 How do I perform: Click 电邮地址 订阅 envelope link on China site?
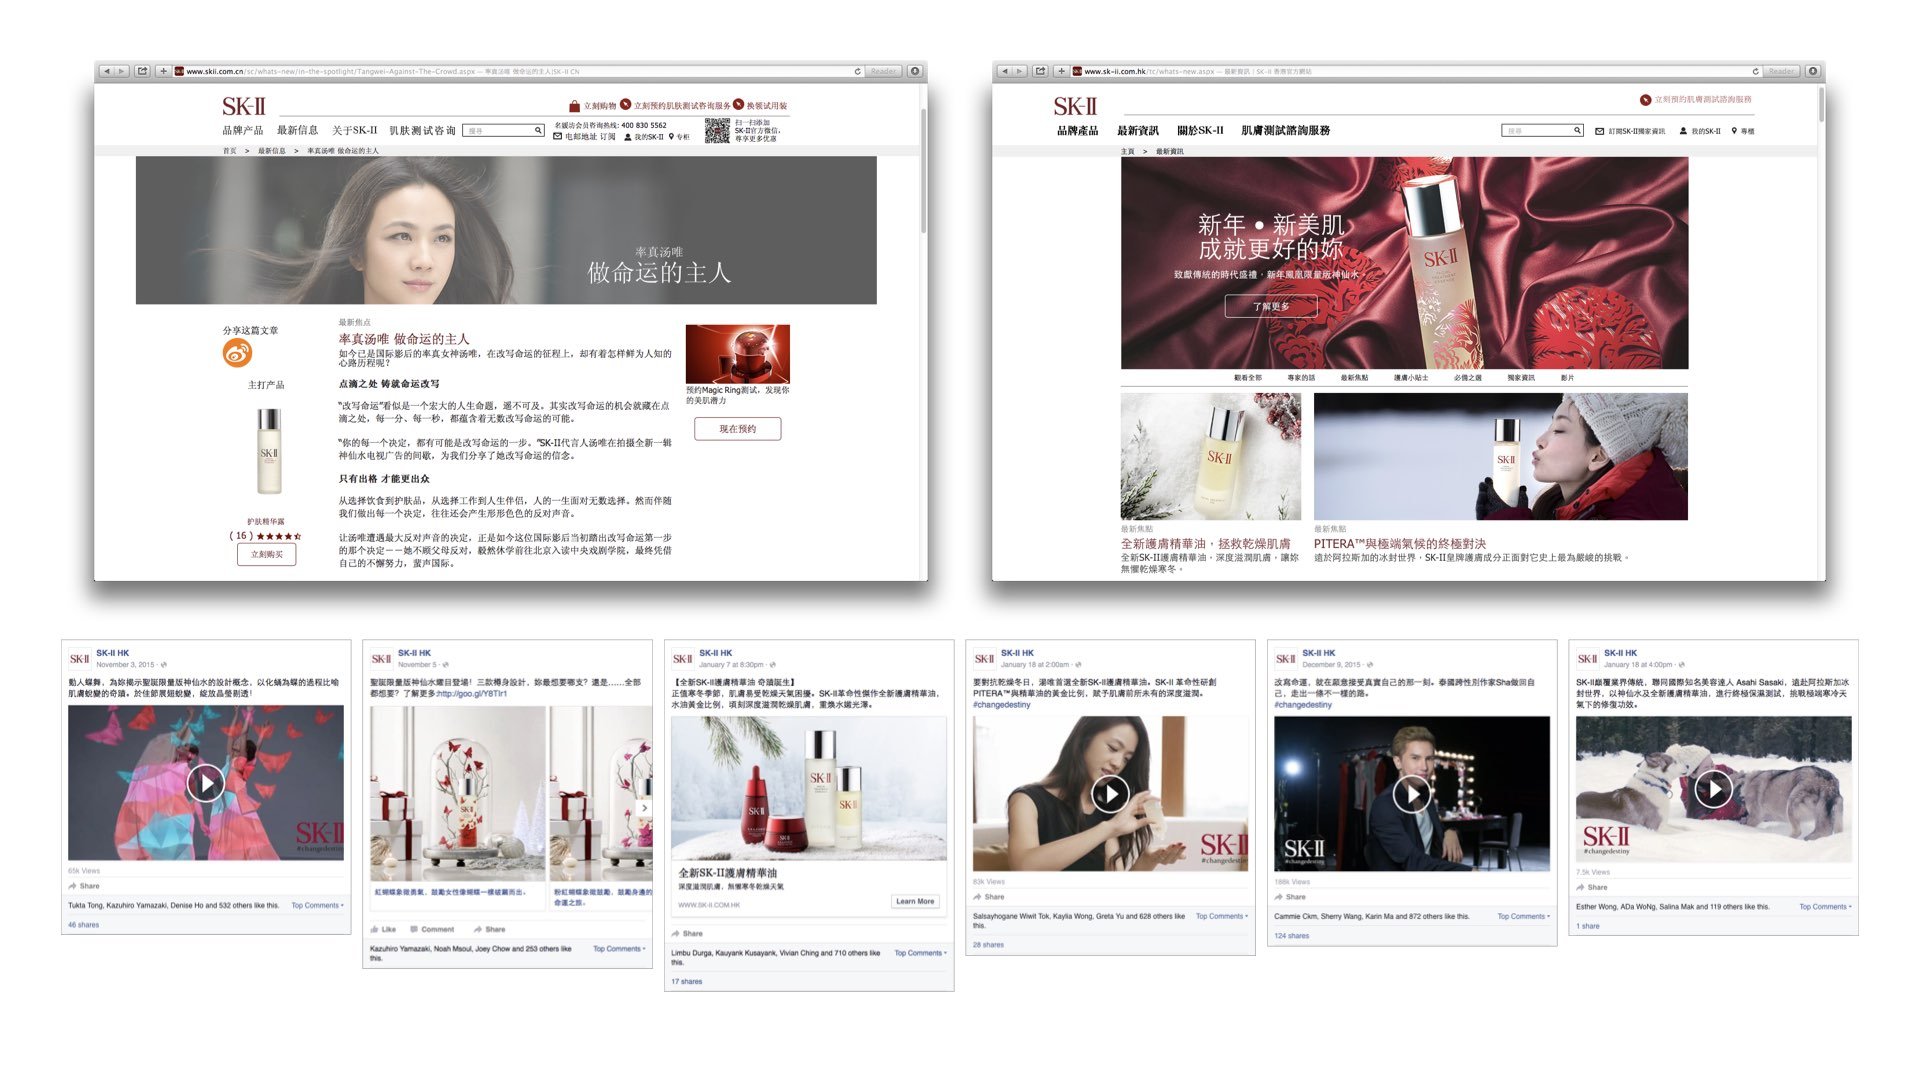tap(584, 137)
